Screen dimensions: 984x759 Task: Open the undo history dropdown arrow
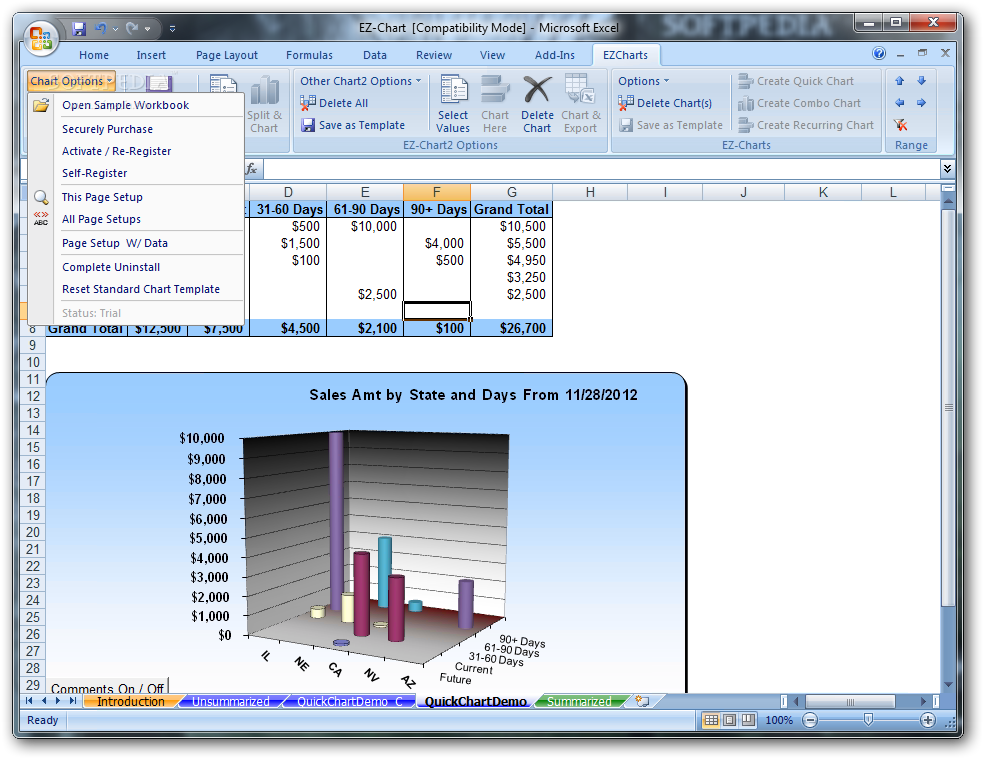tap(115, 29)
